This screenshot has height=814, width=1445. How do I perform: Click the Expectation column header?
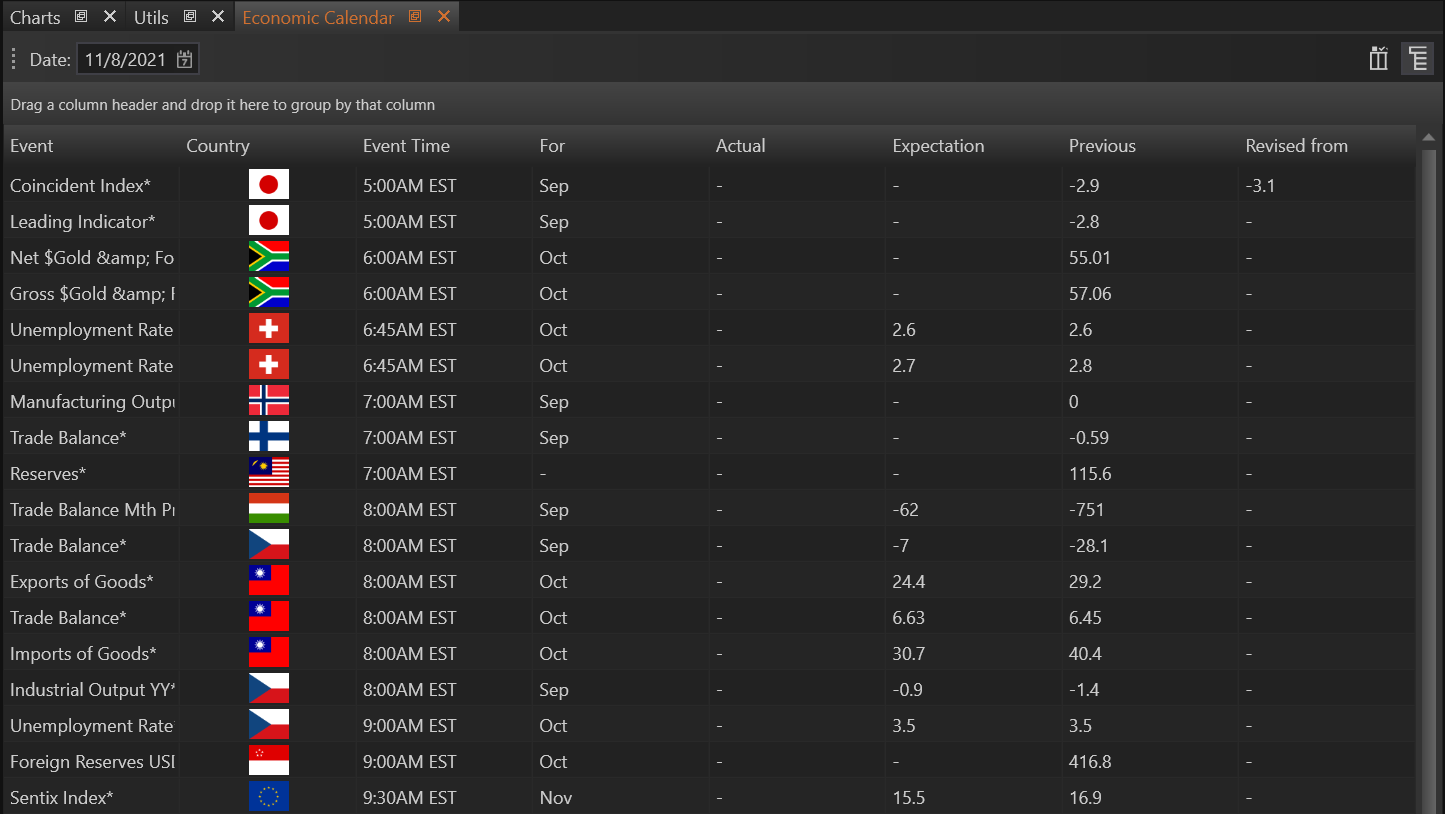938,146
